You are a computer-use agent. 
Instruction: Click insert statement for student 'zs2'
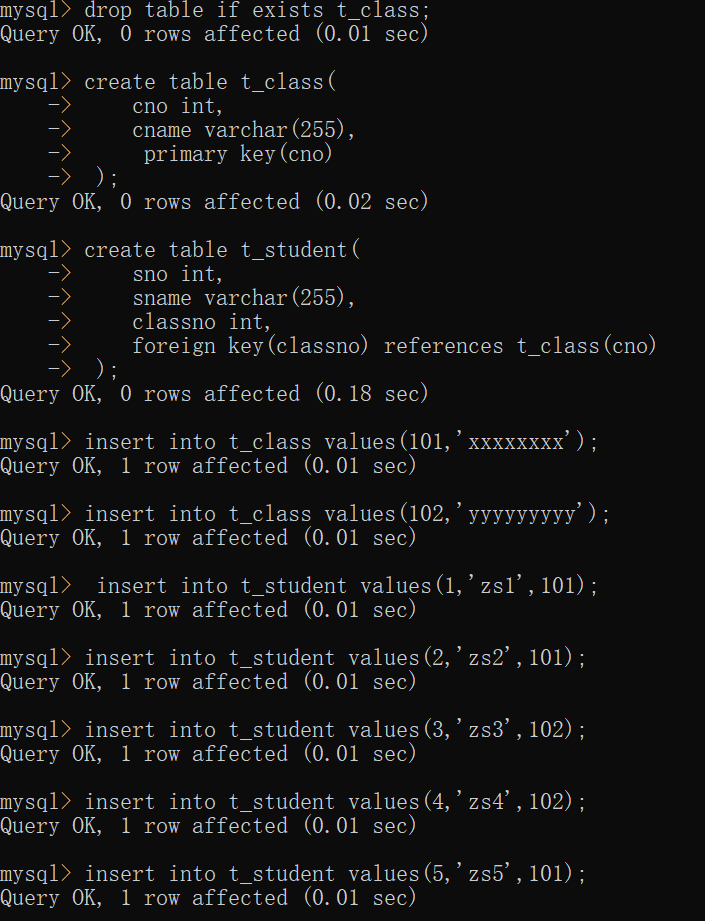[335, 658]
